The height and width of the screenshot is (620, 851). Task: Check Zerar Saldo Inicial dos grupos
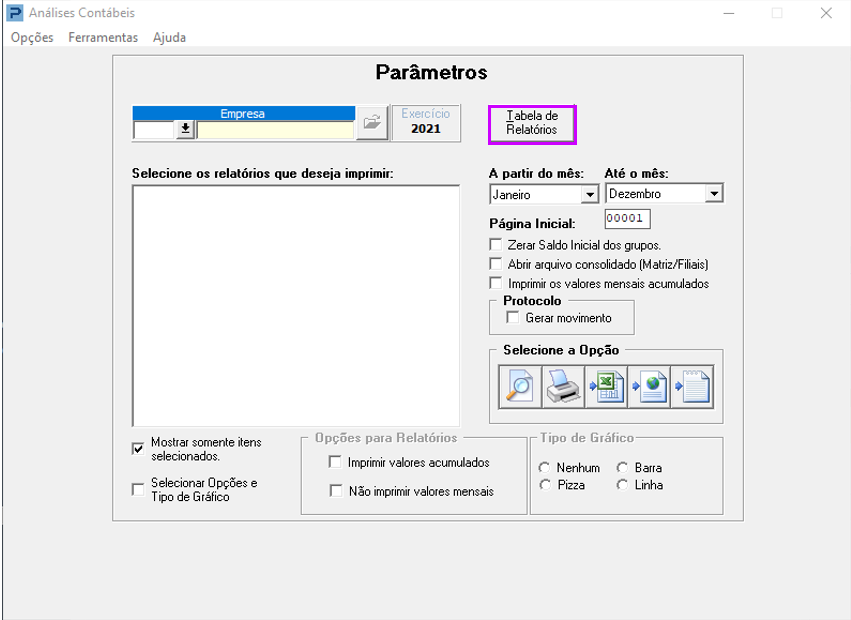[x=496, y=244]
